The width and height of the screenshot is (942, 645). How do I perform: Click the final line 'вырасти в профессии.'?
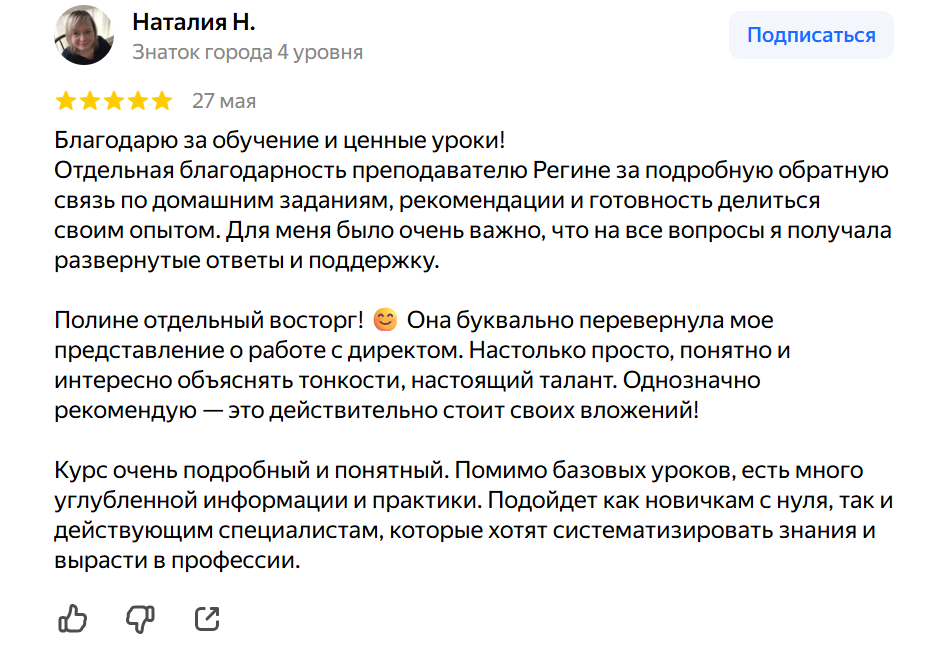coord(177,560)
